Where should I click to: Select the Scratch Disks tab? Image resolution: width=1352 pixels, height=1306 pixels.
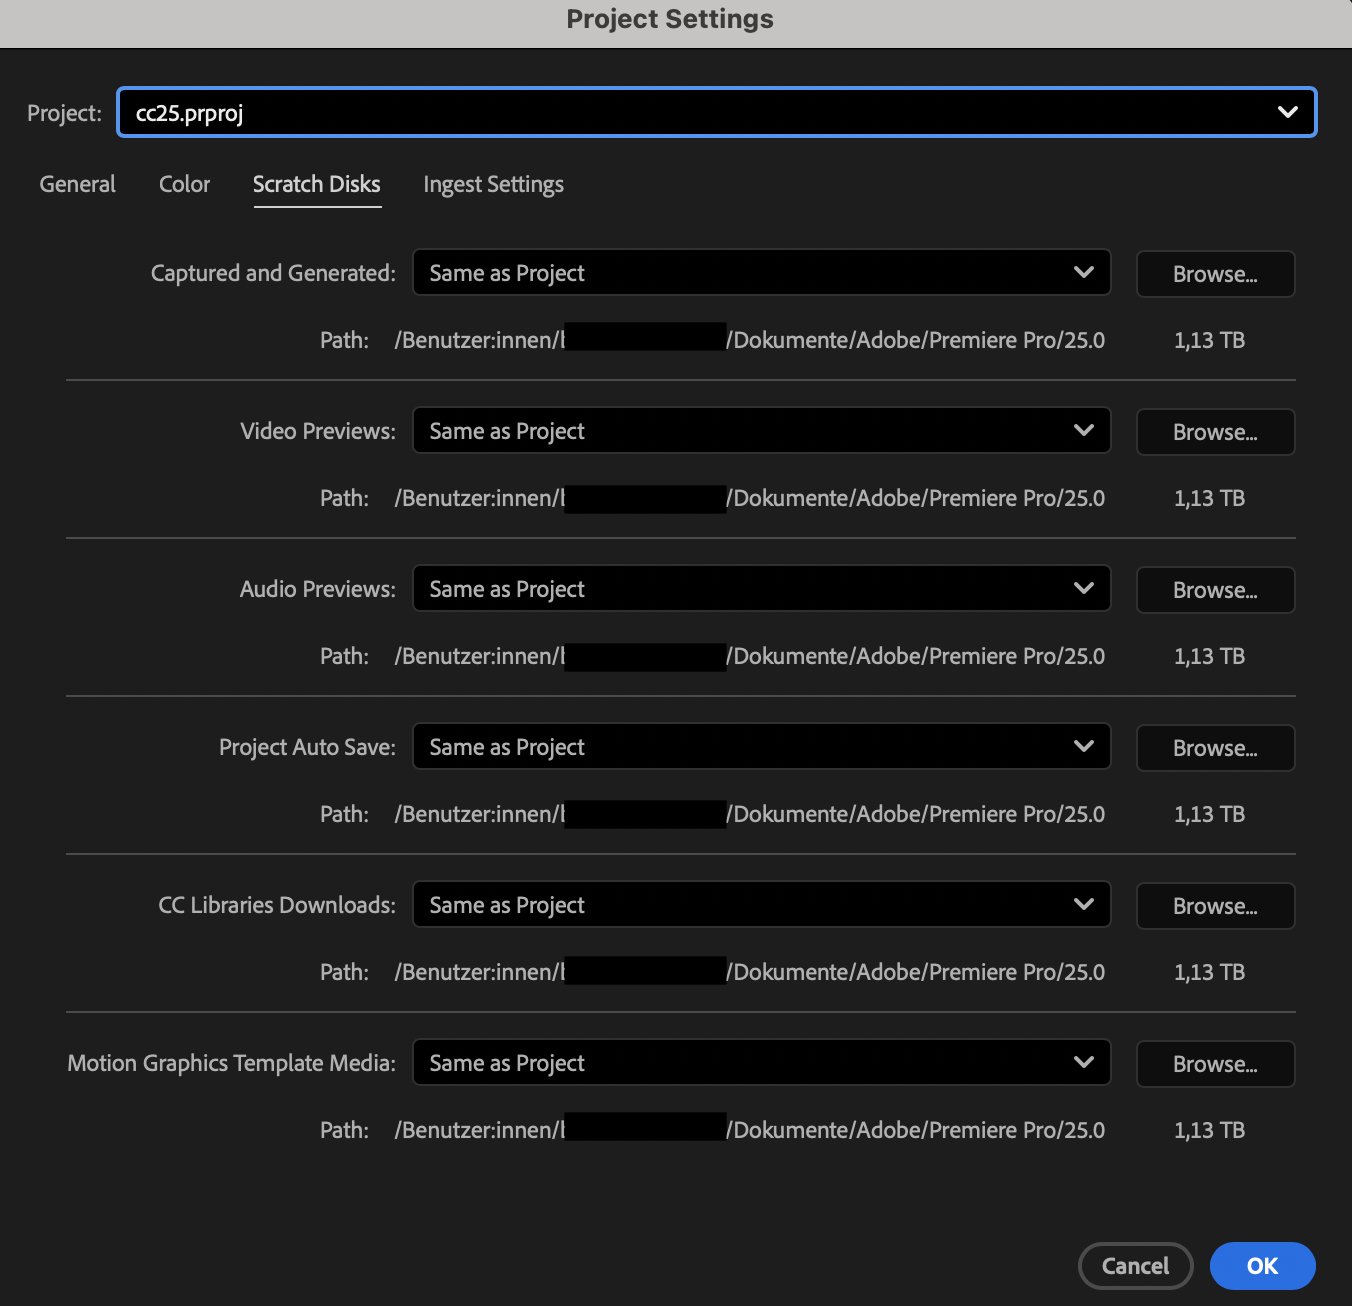(x=316, y=185)
